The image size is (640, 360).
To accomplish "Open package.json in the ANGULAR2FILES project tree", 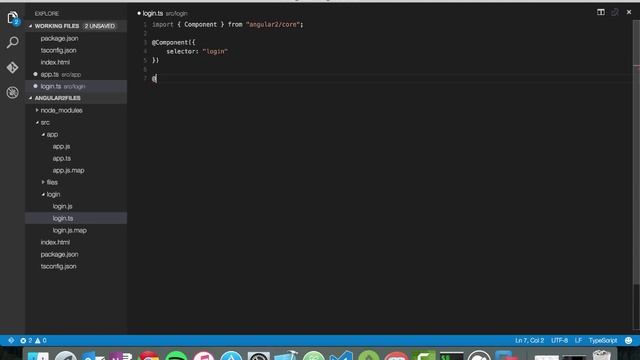I will 60,254.
